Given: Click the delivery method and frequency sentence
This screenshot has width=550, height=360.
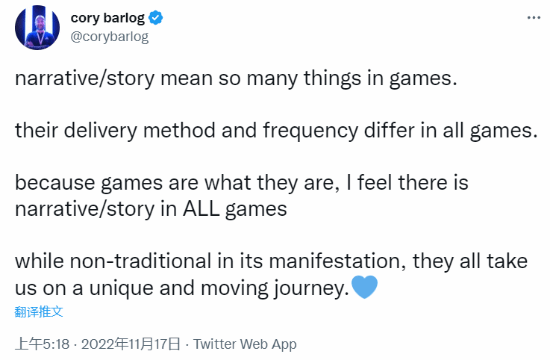Looking at the screenshot, I should [276, 131].
